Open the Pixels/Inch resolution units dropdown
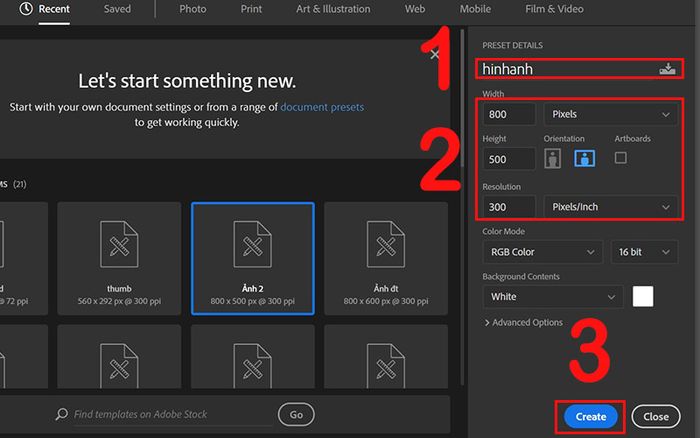This screenshot has height=438, width=700. click(610, 207)
